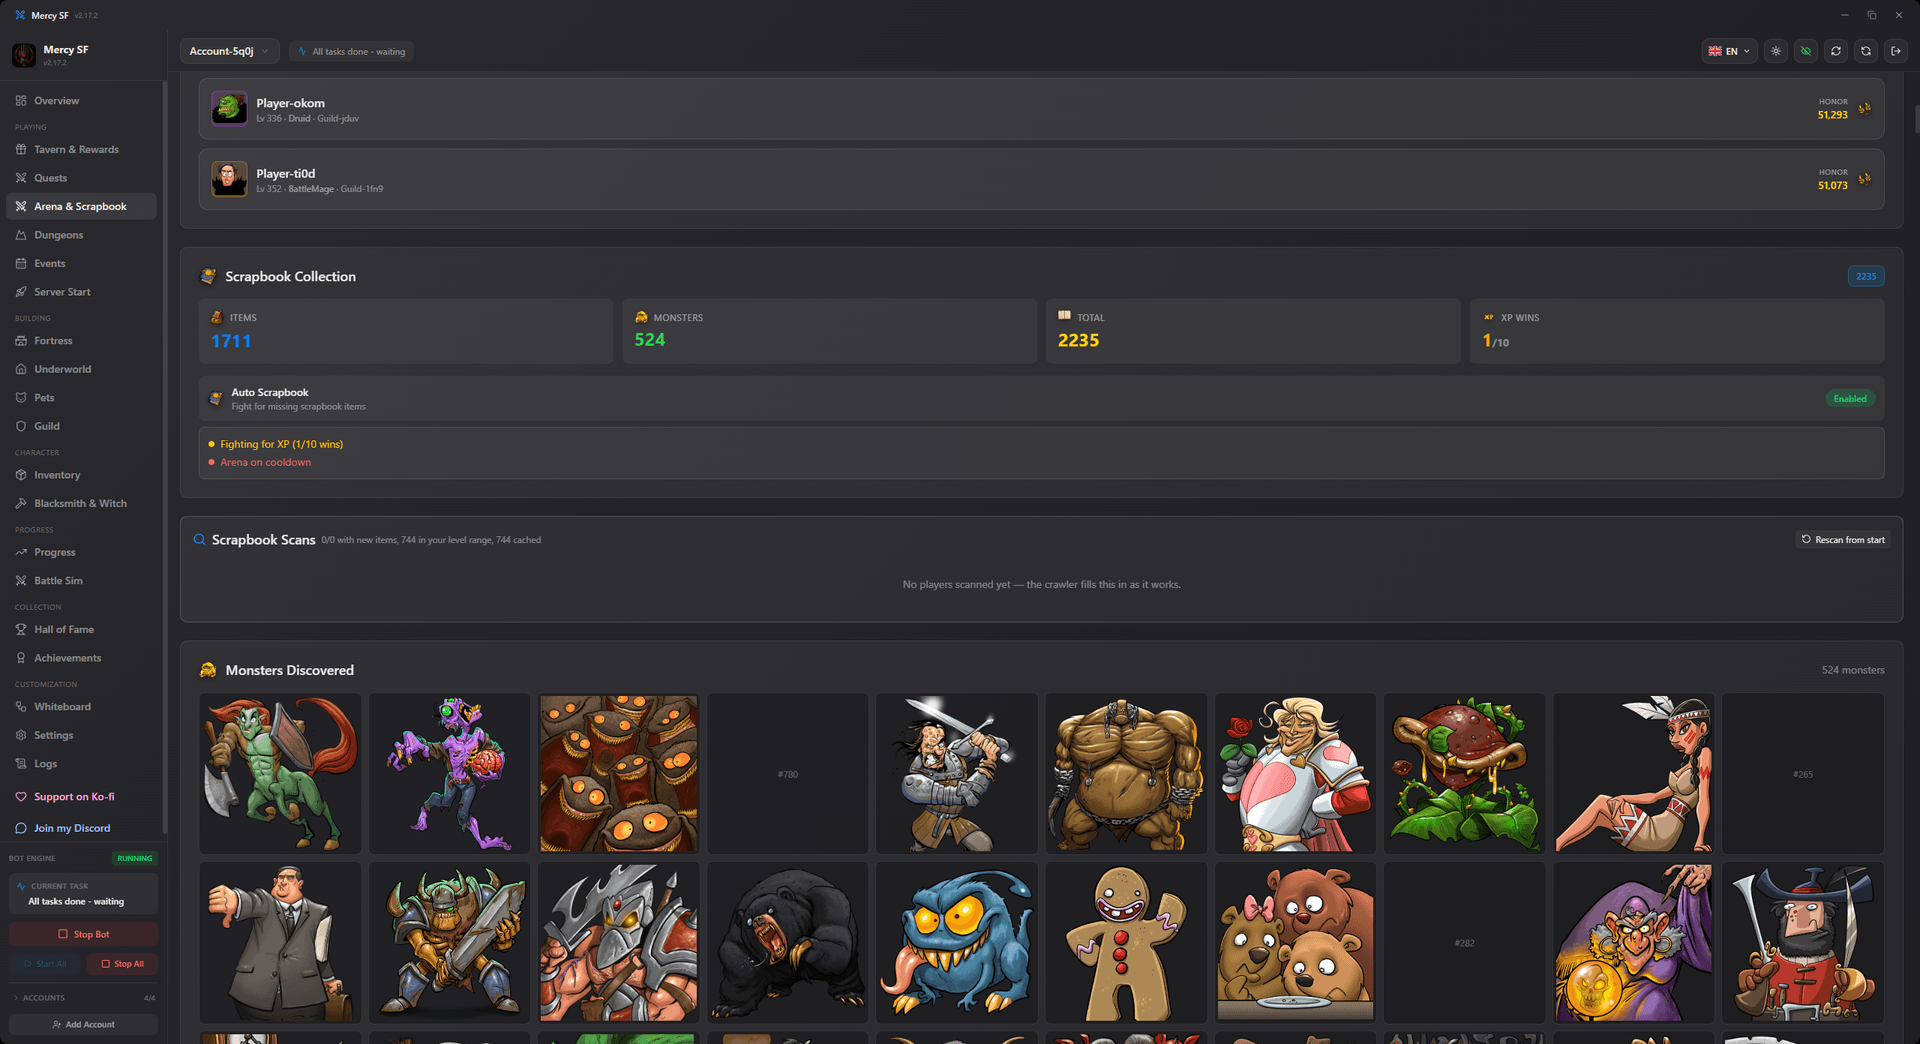Open the Underworld section
The image size is (1920, 1044).
click(x=81, y=369)
